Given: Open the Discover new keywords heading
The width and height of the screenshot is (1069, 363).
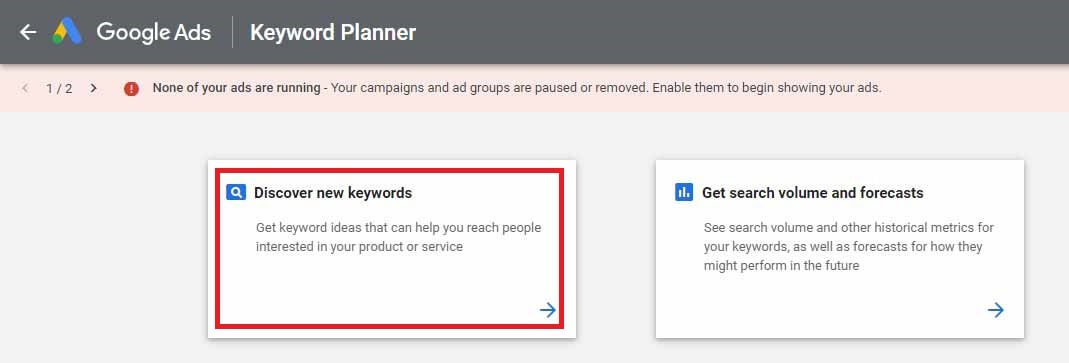Looking at the screenshot, I should coord(333,193).
